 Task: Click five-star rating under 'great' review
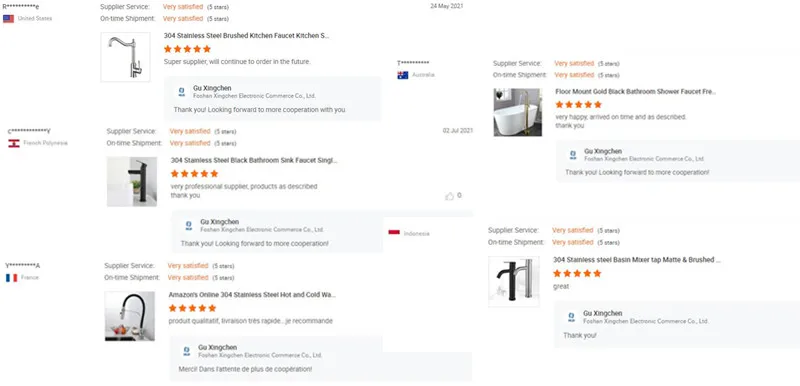(577, 273)
